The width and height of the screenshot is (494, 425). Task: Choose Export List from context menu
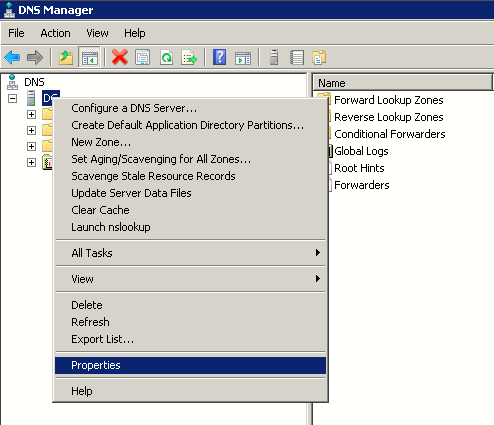tap(190, 339)
